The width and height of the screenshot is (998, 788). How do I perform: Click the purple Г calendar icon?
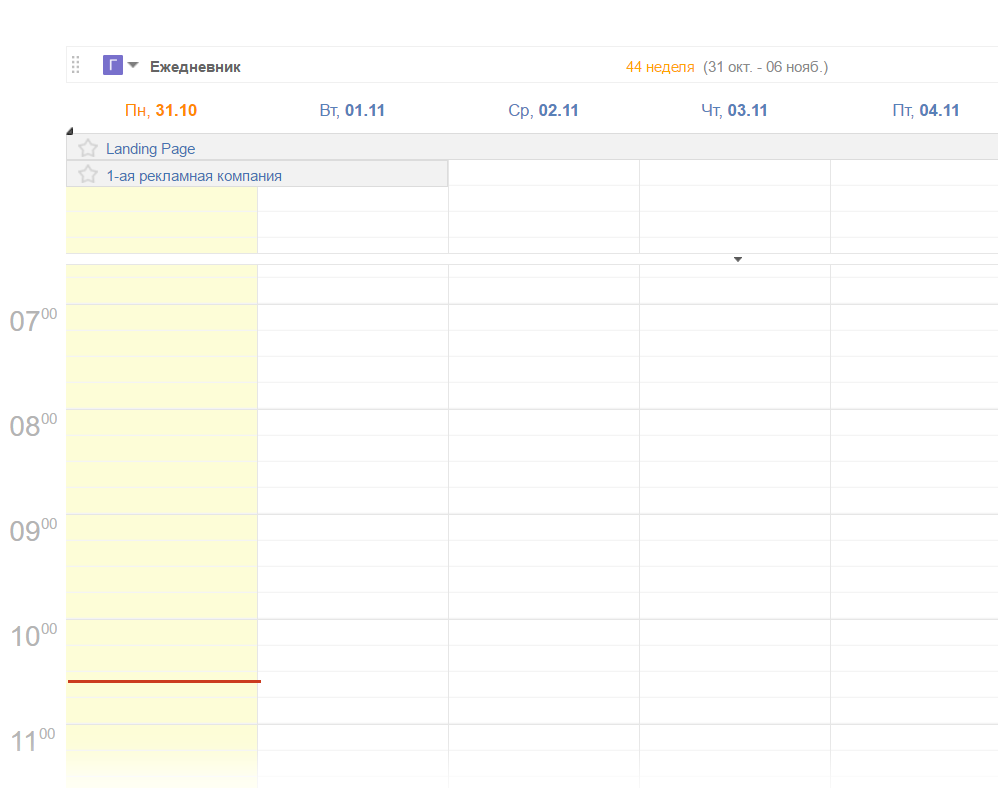[x=113, y=65]
